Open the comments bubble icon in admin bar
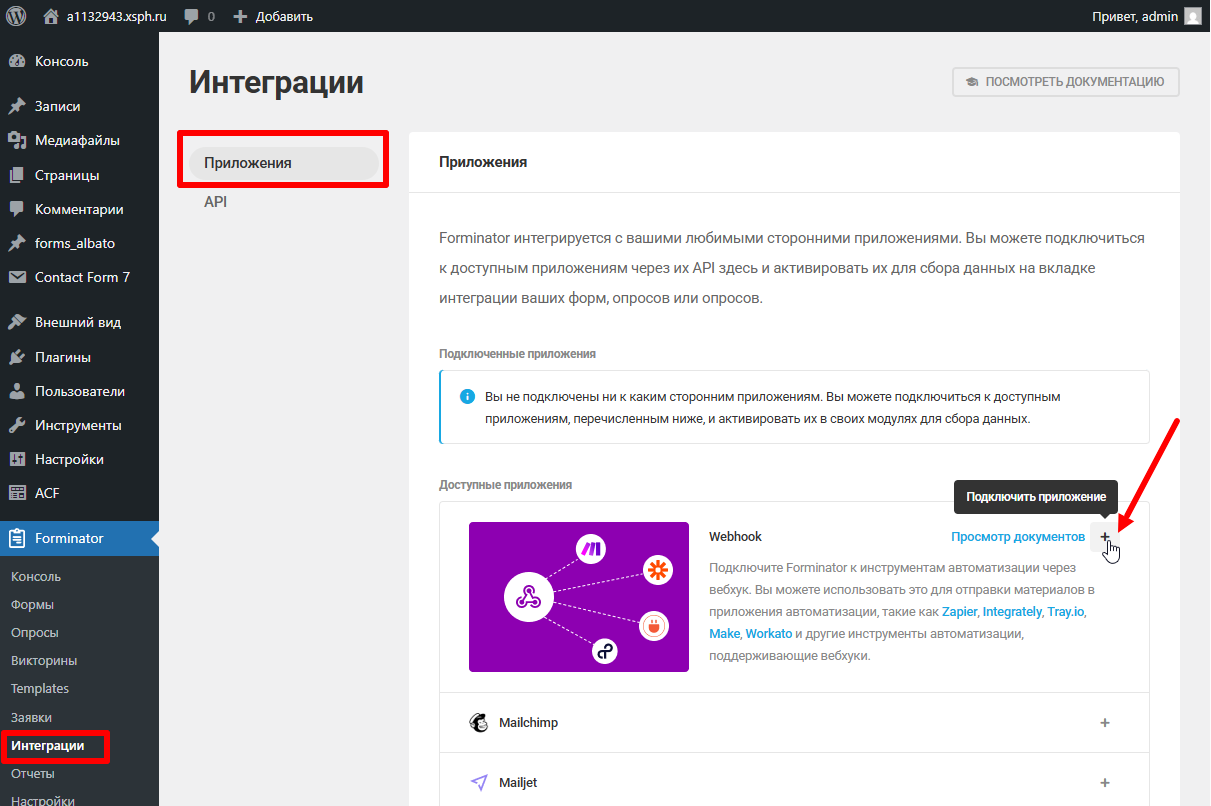The height and width of the screenshot is (806, 1211). (x=191, y=16)
